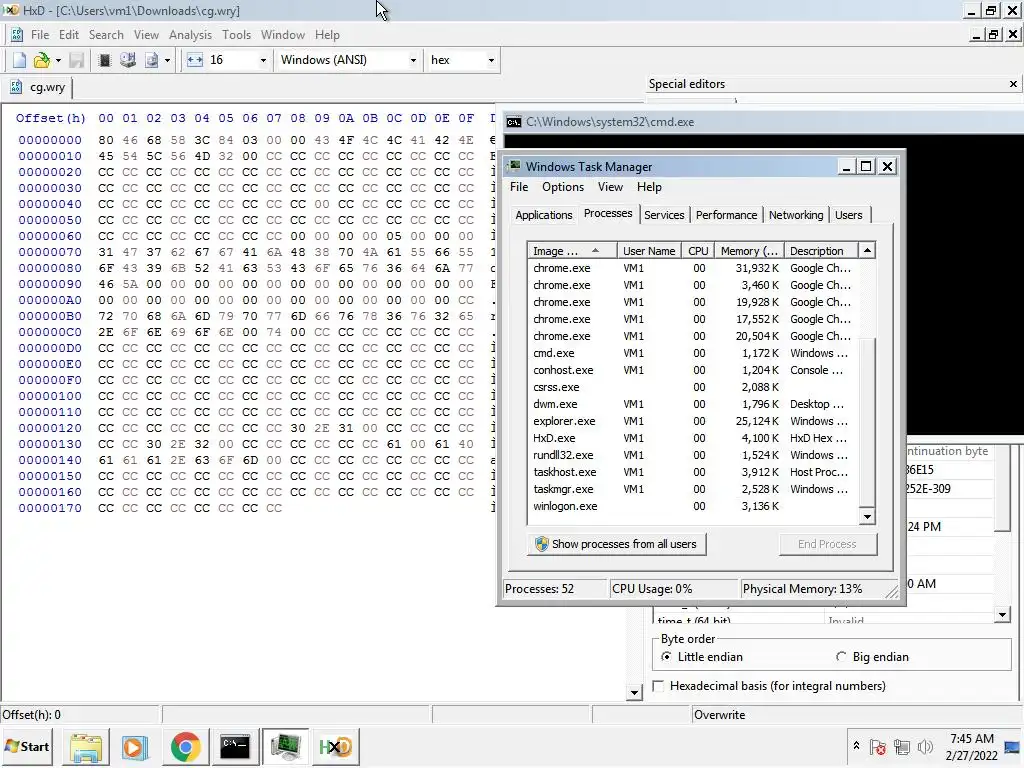Switch to cmd window from taskbar
The image size is (1024, 768).
click(234, 746)
